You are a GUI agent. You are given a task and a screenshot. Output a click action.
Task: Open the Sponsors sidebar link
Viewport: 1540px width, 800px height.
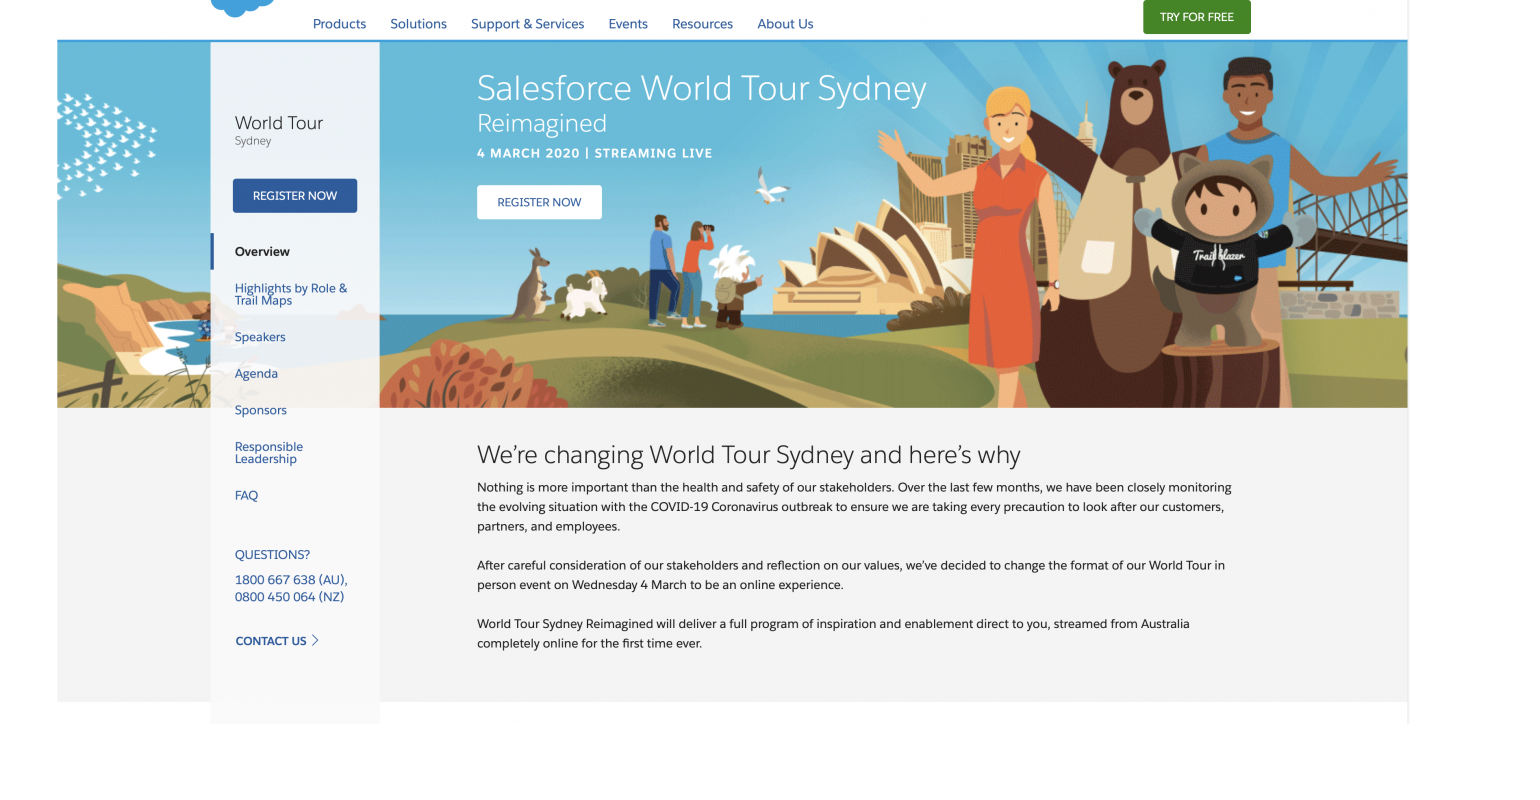tap(260, 410)
